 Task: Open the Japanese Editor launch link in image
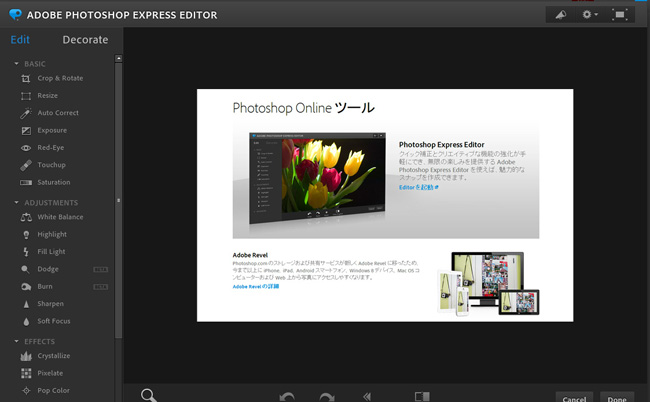[419, 187]
